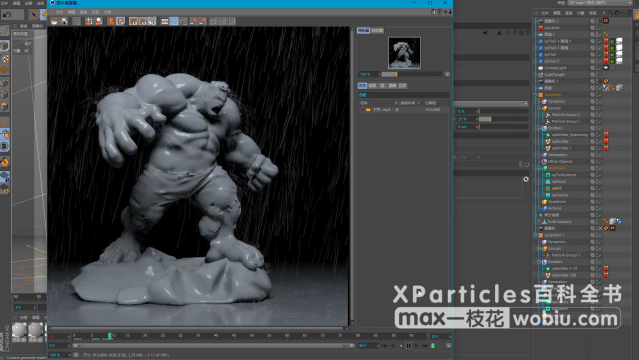Collapse the Groups node under xpSystem.1
This screenshot has width=639, height=360.
coord(539,248)
